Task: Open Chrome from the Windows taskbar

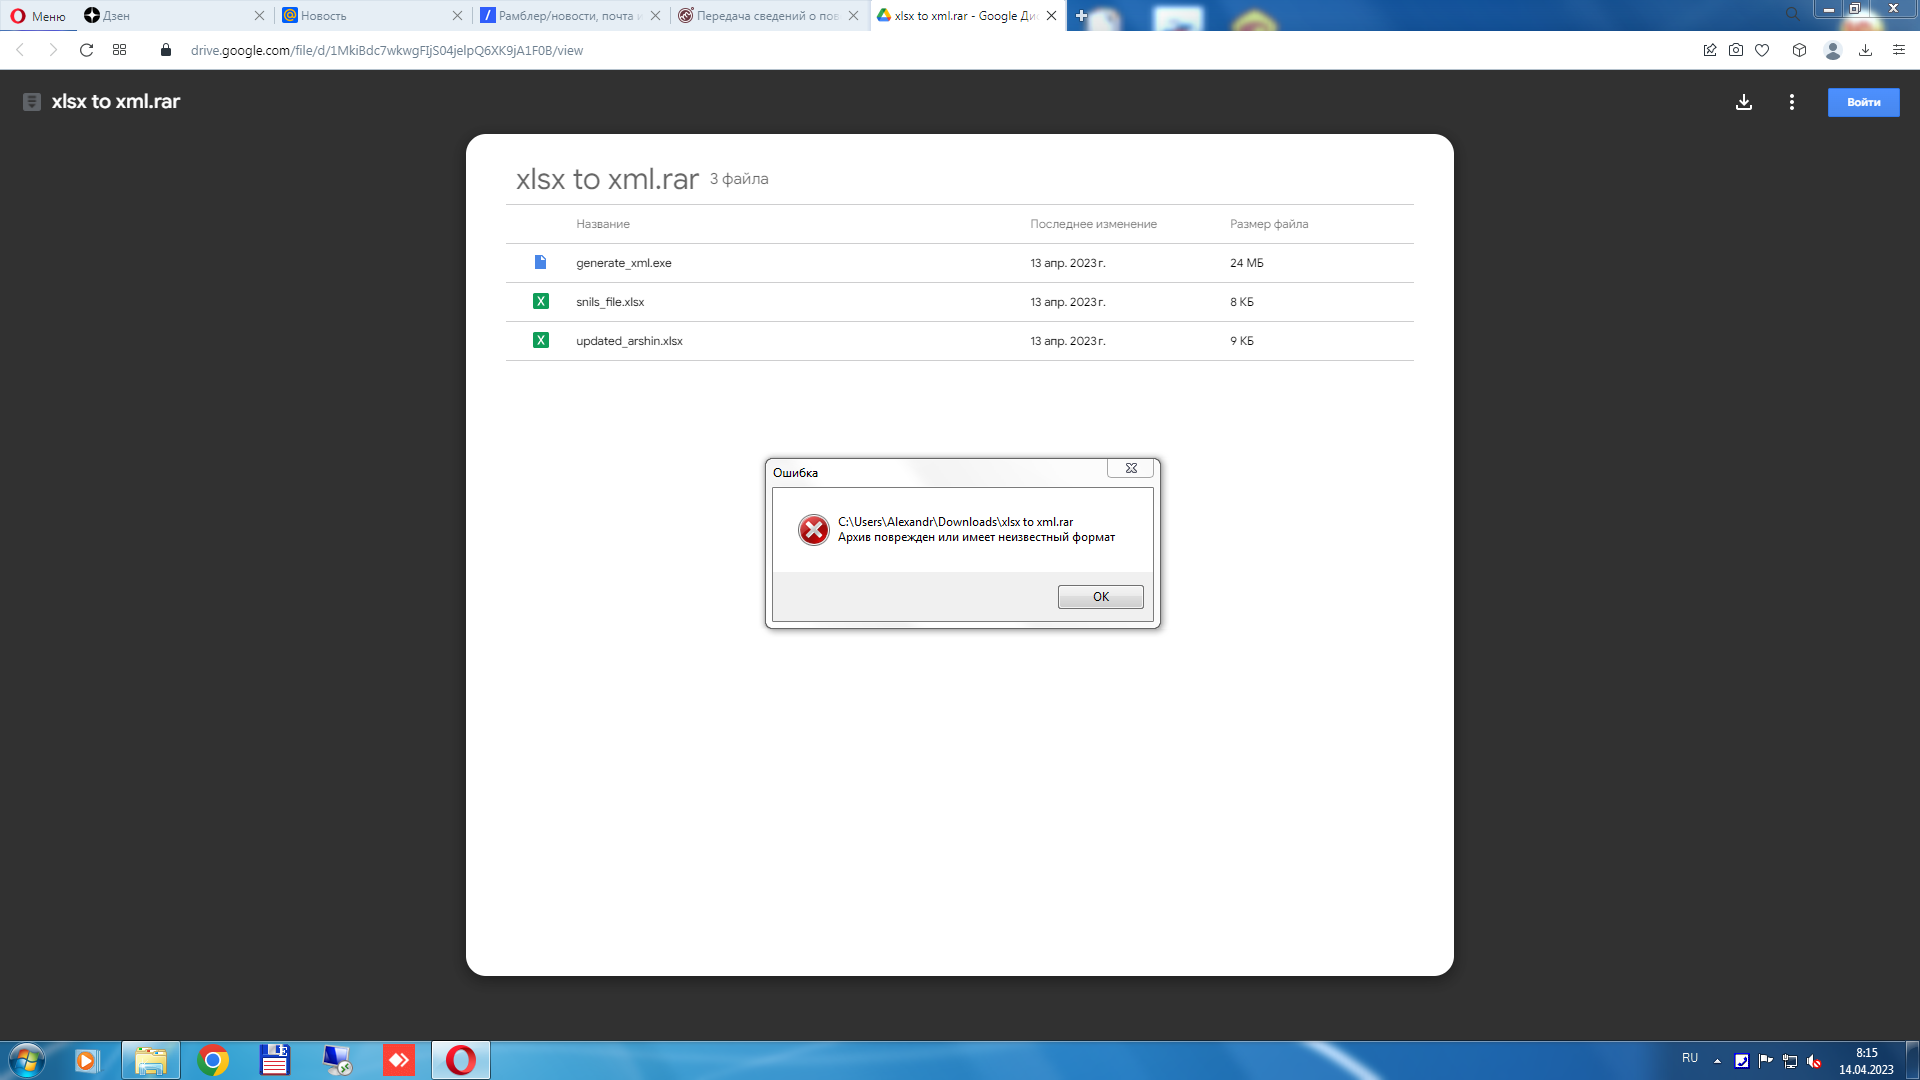Action: [x=213, y=1060]
